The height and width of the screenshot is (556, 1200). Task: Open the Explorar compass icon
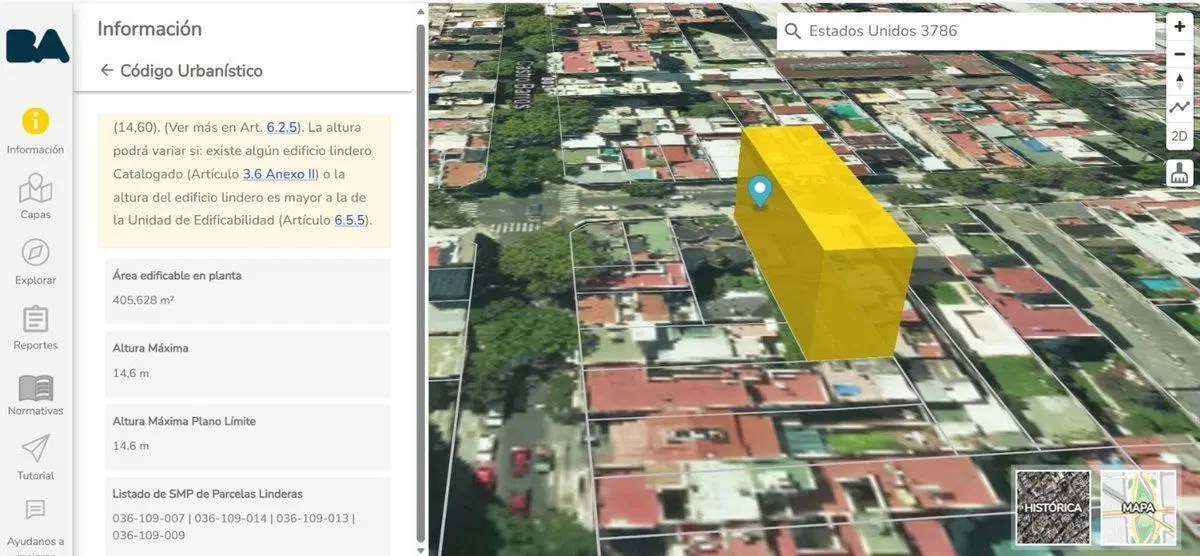point(35,262)
